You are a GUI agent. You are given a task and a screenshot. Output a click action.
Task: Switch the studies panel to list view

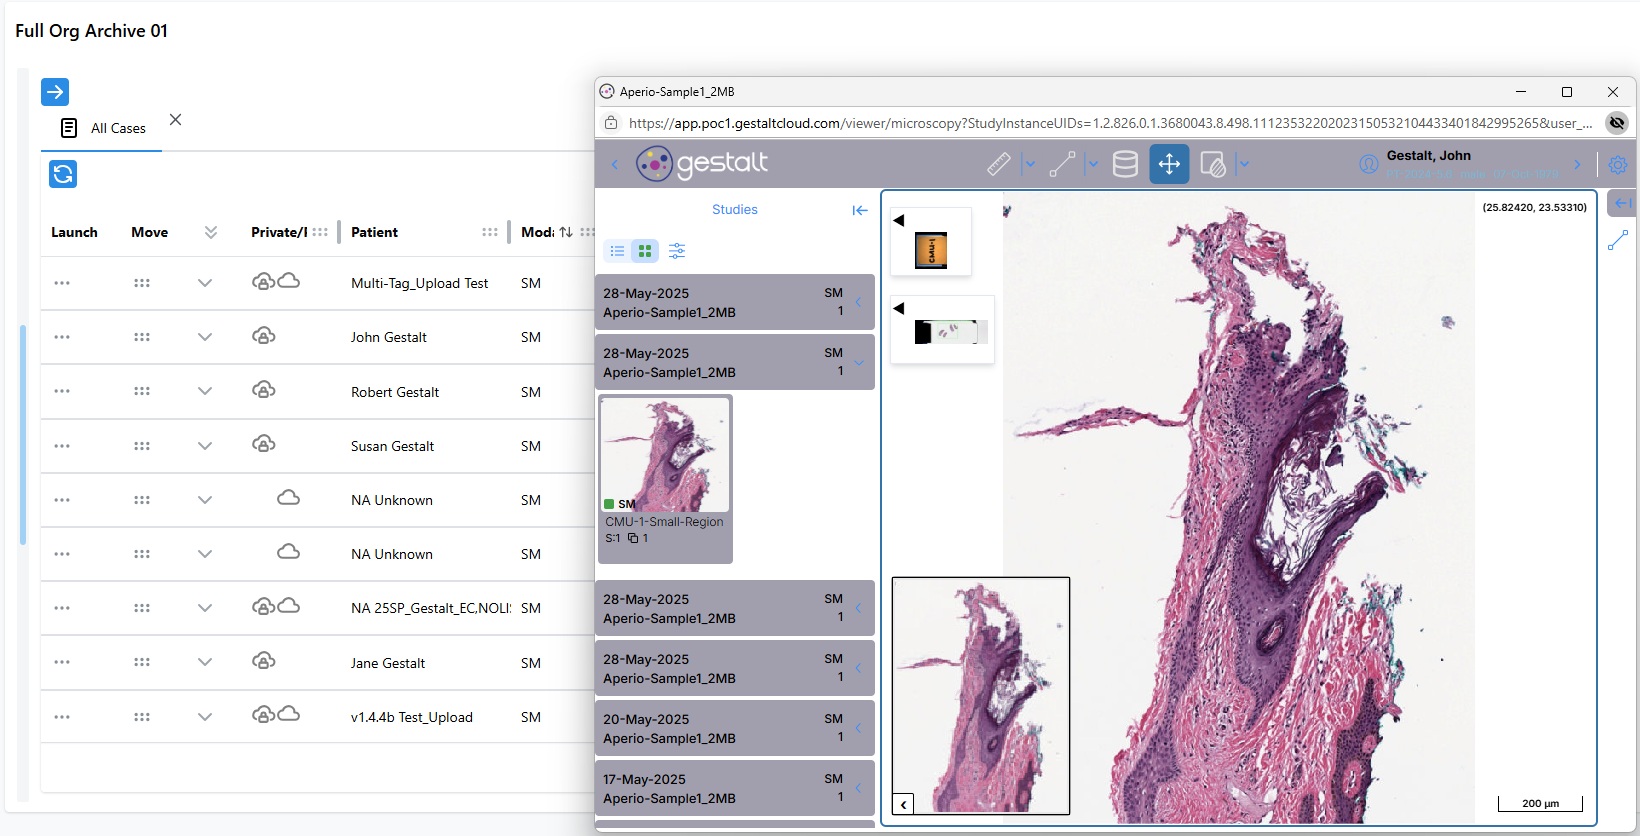point(617,251)
